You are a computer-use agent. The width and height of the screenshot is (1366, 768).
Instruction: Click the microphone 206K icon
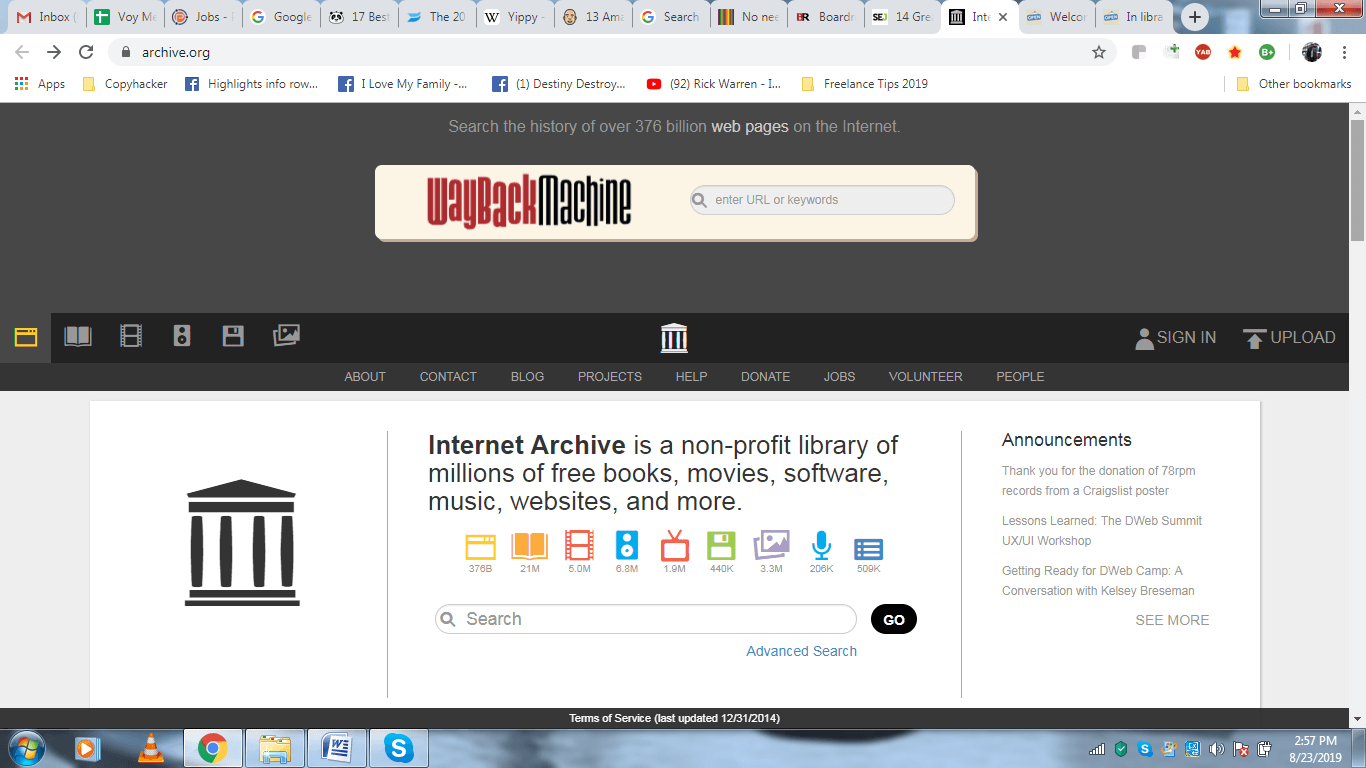(821, 545)
